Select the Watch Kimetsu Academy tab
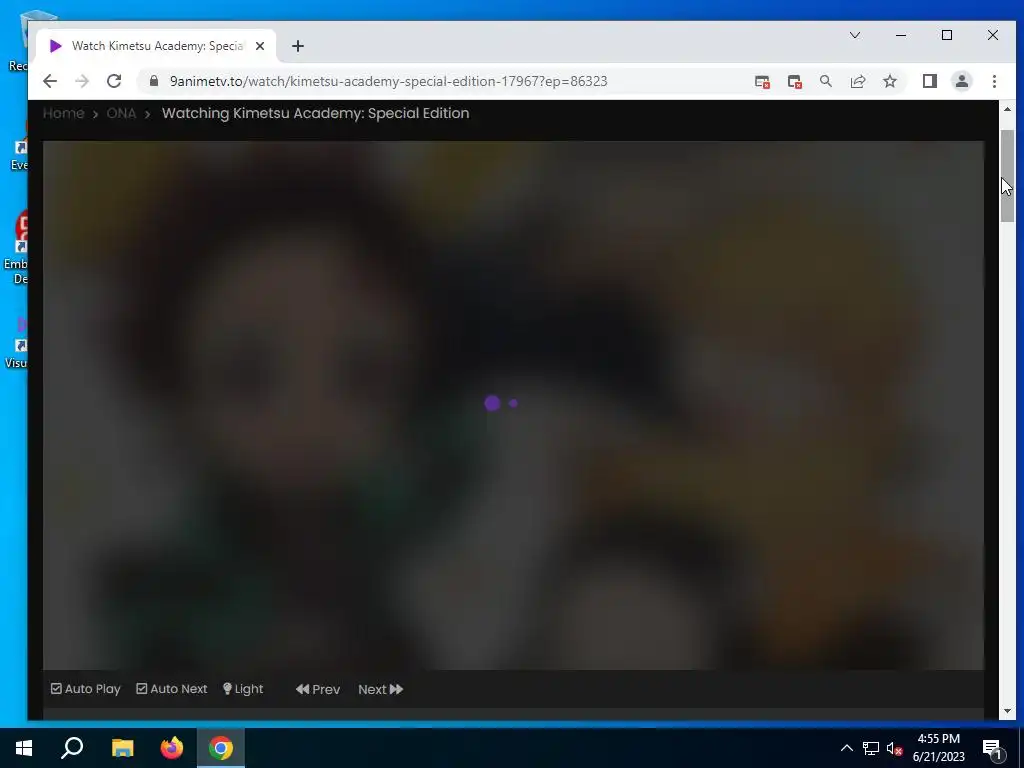 coord(156,46)
